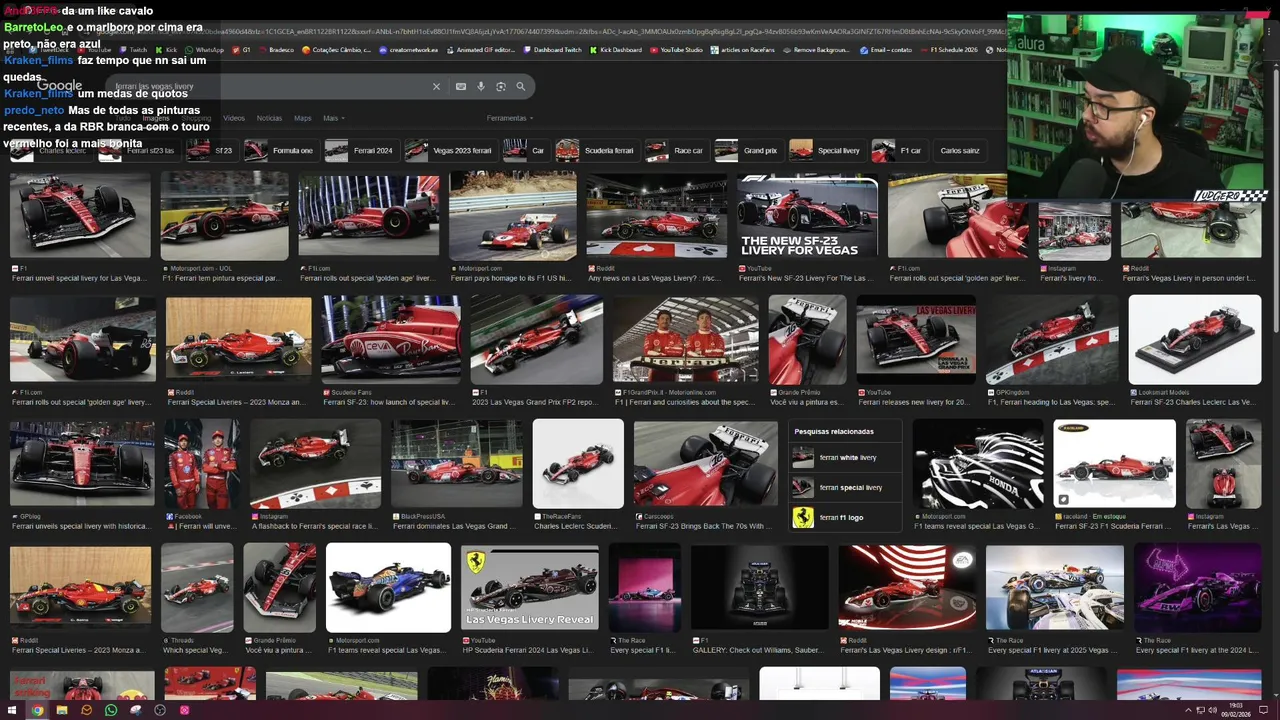Open the Email – contato bookmark

[x=885, y=49]
